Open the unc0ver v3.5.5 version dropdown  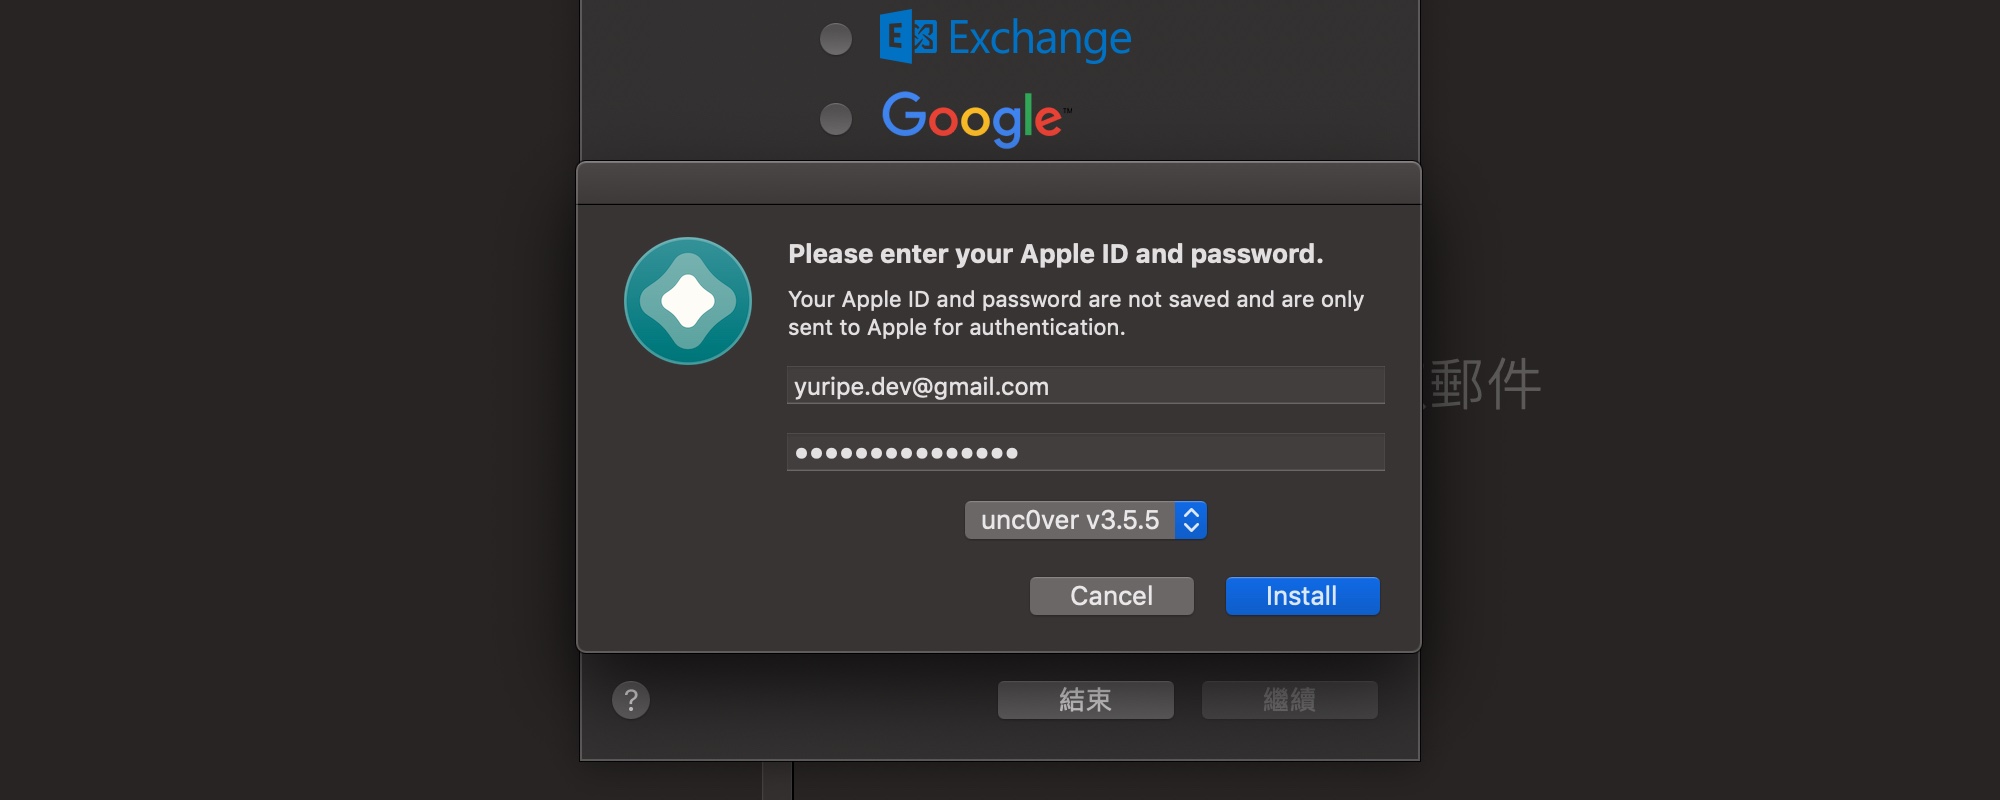click(x=1070, y=520)
